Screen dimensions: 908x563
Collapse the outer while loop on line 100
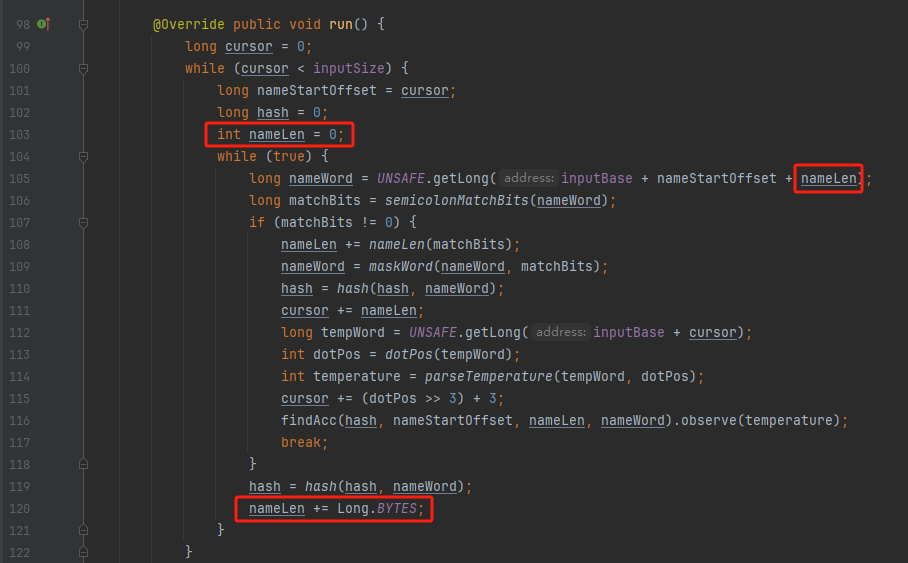tap(83, 68)
